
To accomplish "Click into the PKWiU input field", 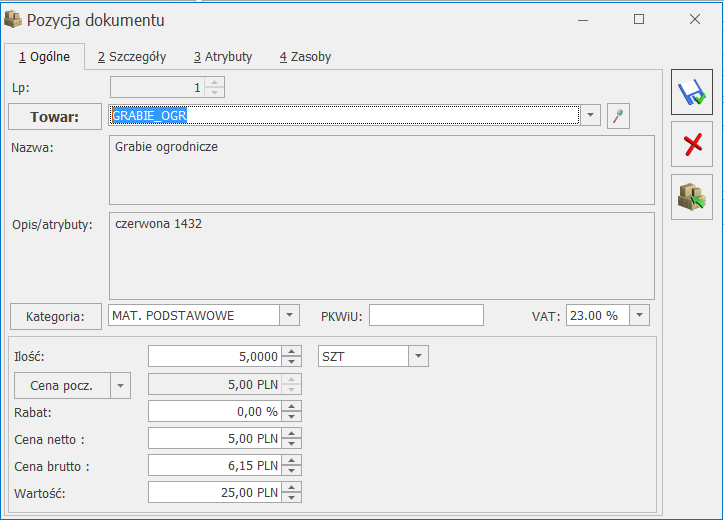I will 426,315.
